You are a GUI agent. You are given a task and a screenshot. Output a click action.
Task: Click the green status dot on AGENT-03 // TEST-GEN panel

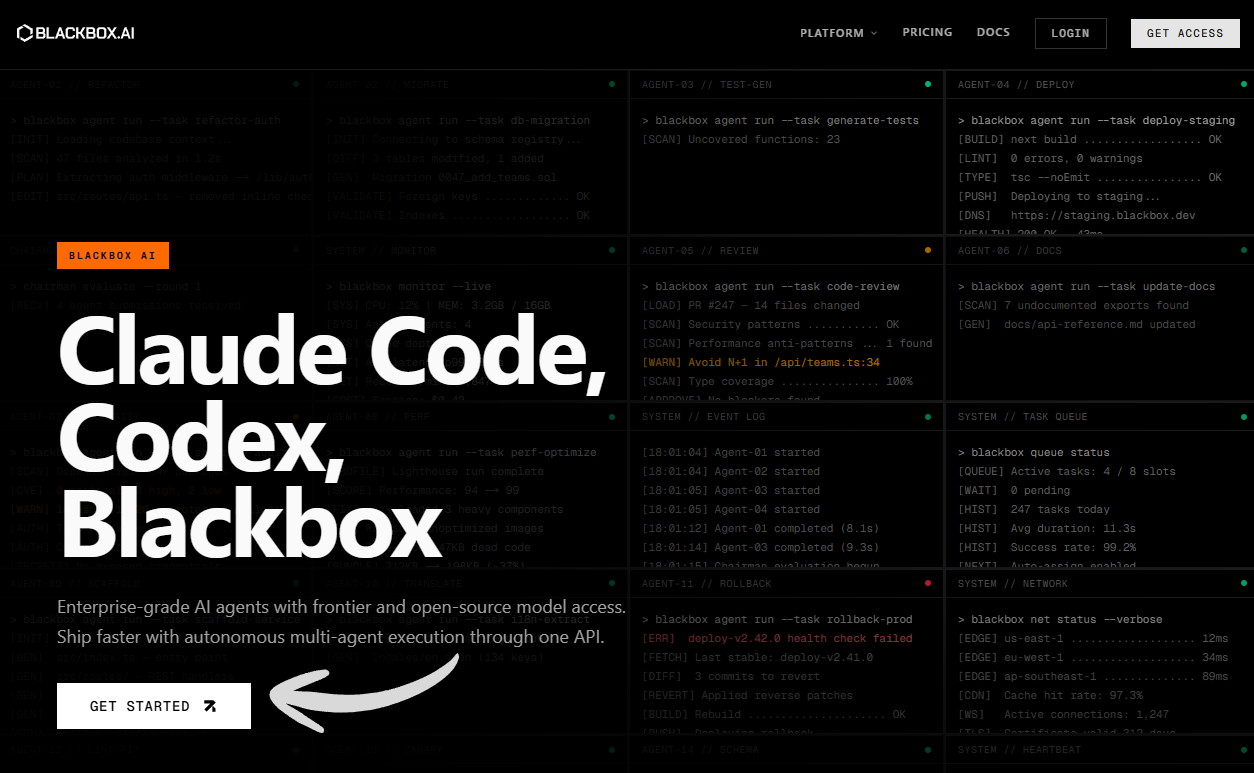928,84
